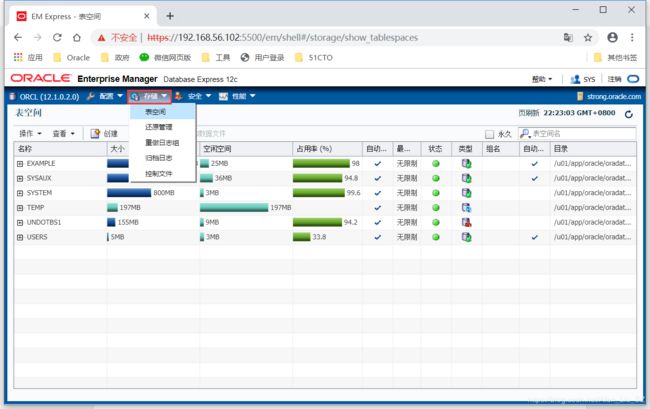Open the browser home page icon
Viewport: 650px width, 409px height.
coord(77,37)
